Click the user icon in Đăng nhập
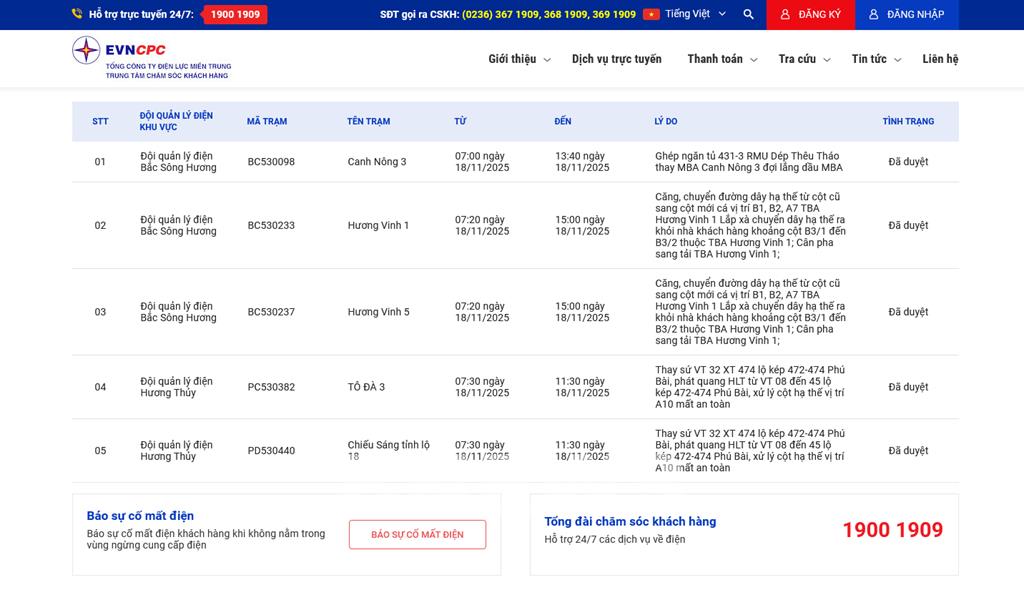 [x=873, y=15]
